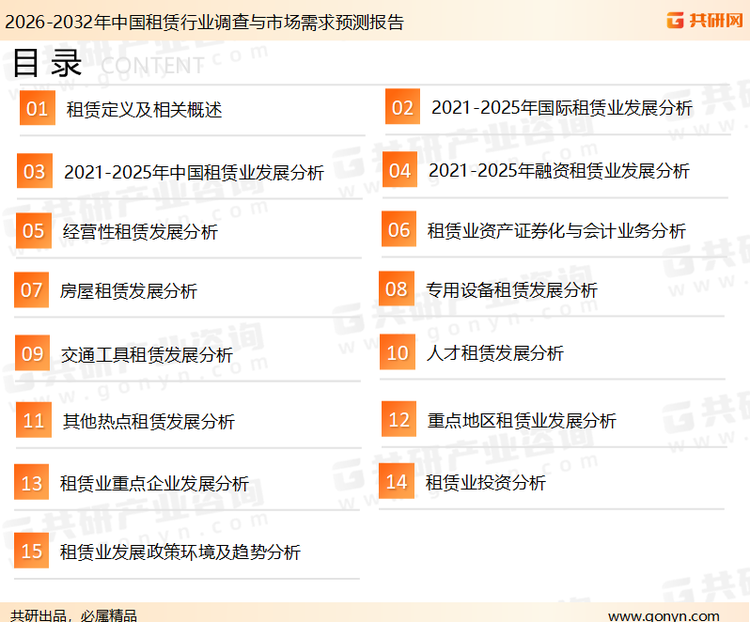Select chapter title 租赁定义及相关概述
The image size is (750, 622).
coord(144,110)
